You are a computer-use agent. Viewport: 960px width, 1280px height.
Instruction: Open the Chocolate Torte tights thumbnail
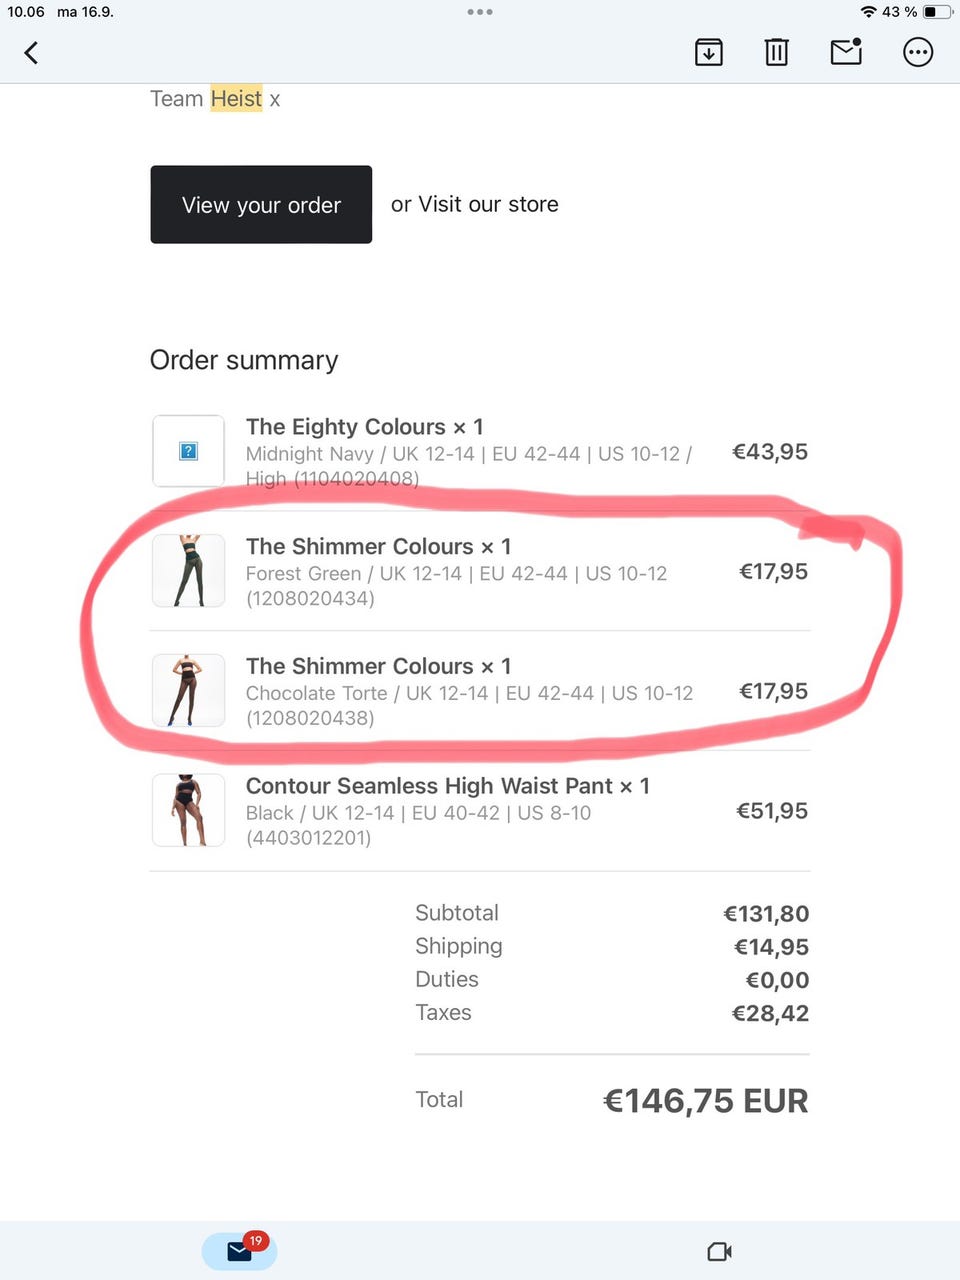(x=188, y=691)
